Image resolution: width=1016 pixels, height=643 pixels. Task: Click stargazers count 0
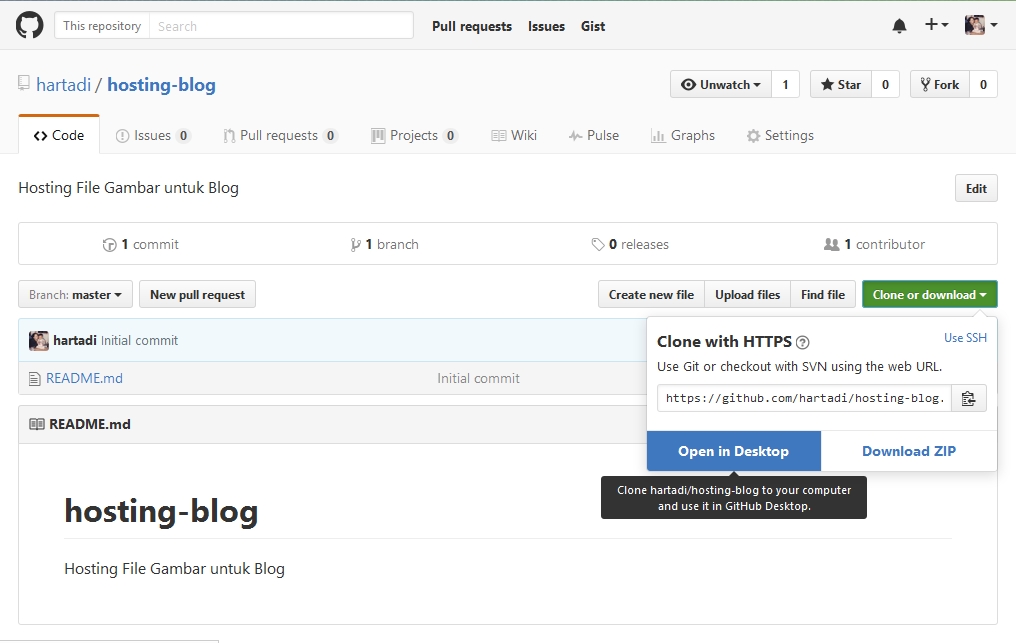(885, 85)
